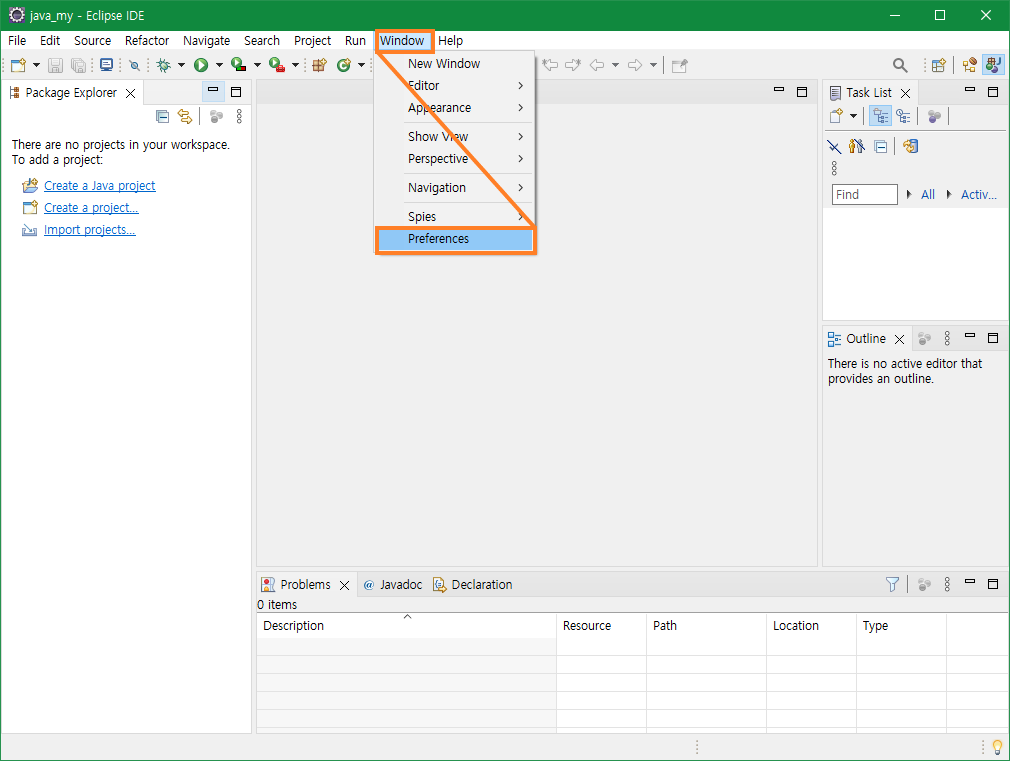Image resolution: width=1010 pixels, height=761 pixels.
Task: Maximize the Package Explorer view
Action: pos(236,92)
